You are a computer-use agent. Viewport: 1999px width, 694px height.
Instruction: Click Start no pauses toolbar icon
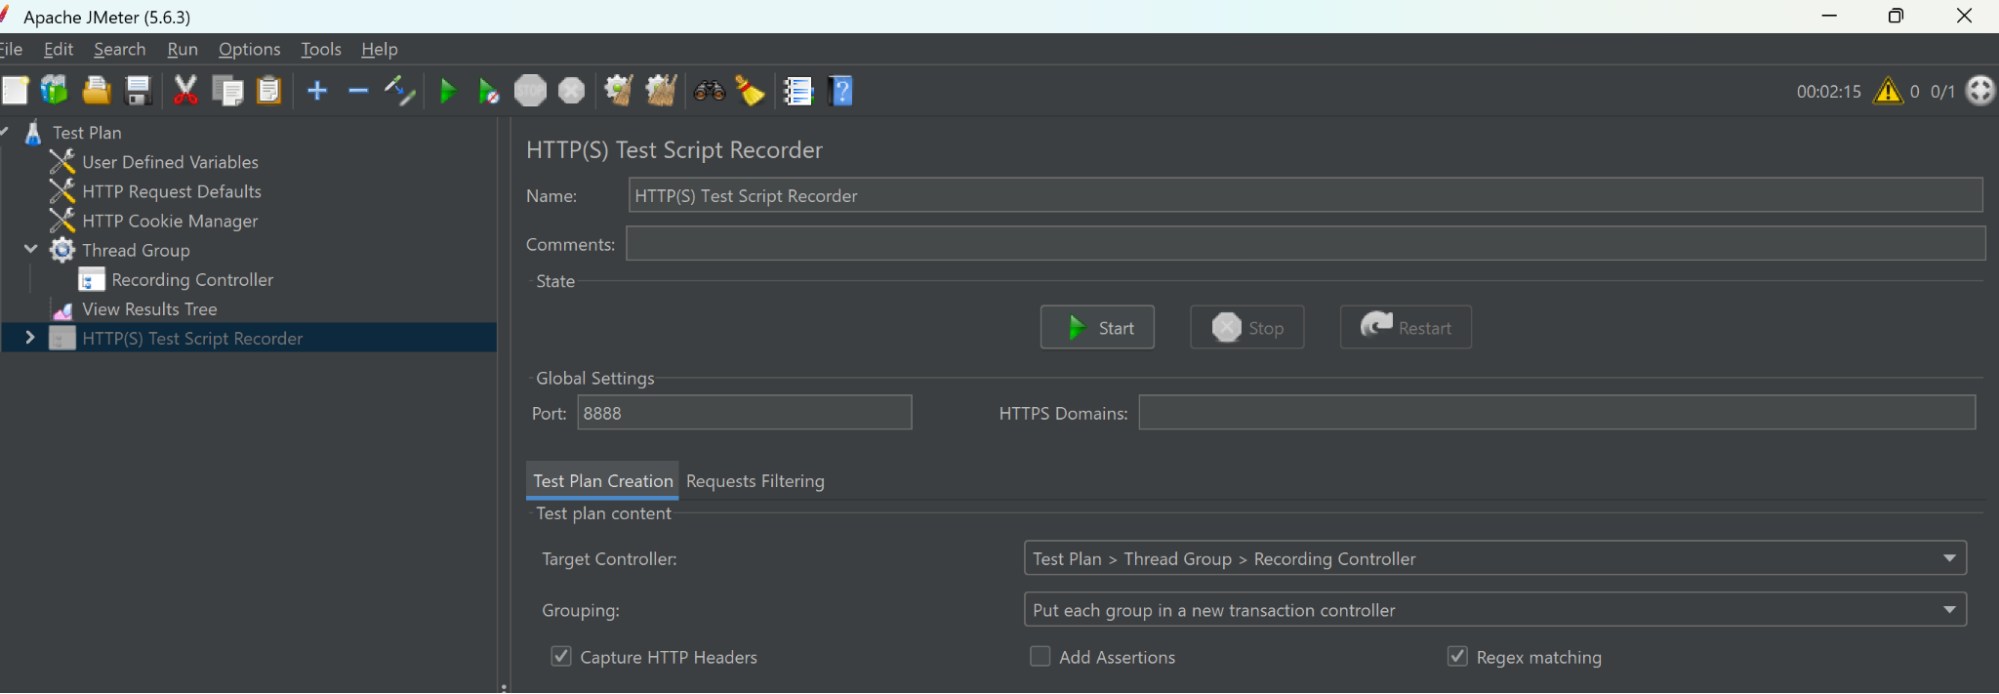coord(488,91)
